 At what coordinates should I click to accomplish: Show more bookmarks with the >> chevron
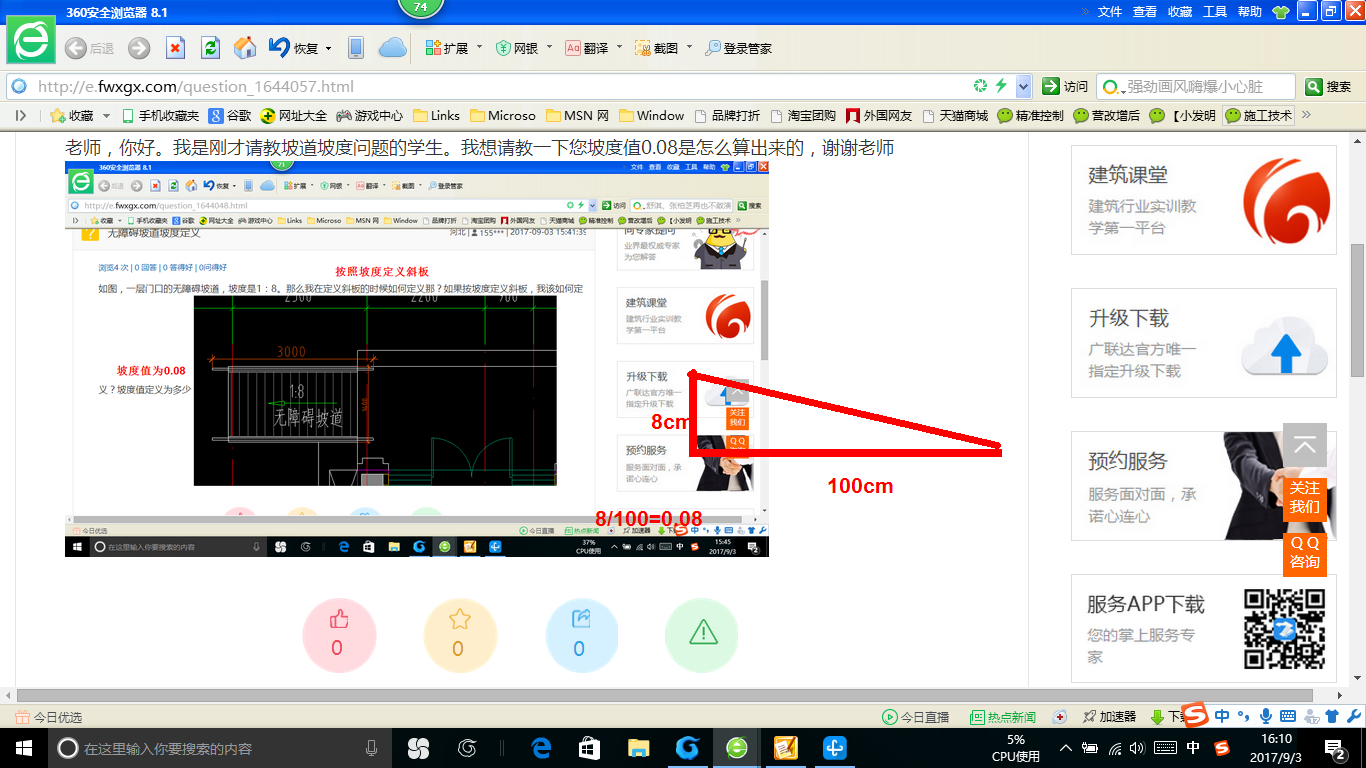1305,115
